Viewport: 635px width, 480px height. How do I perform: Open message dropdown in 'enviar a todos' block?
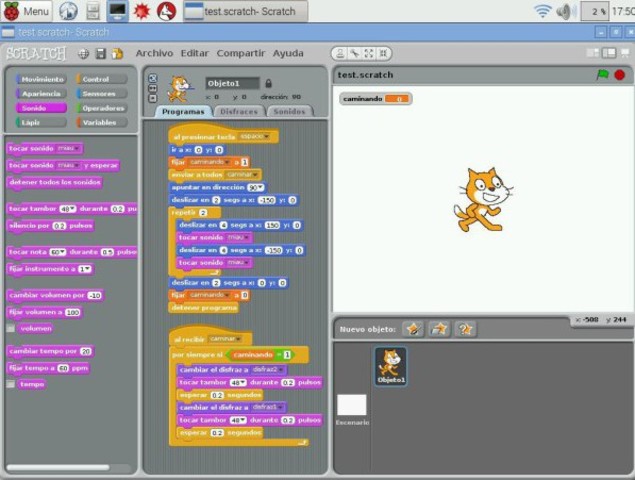242,175
